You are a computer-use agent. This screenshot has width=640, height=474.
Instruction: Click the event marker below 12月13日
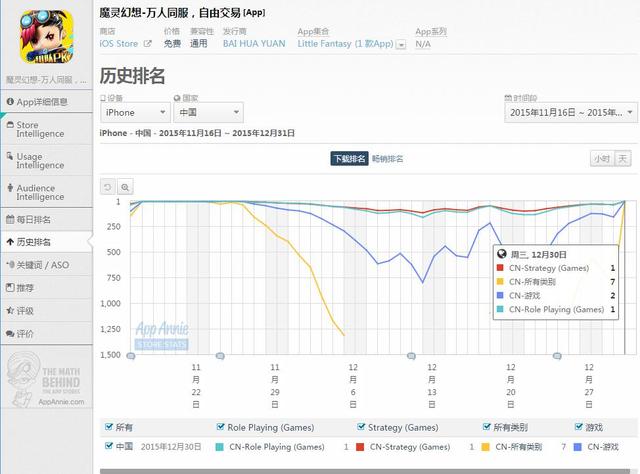[x=411, y=356]
